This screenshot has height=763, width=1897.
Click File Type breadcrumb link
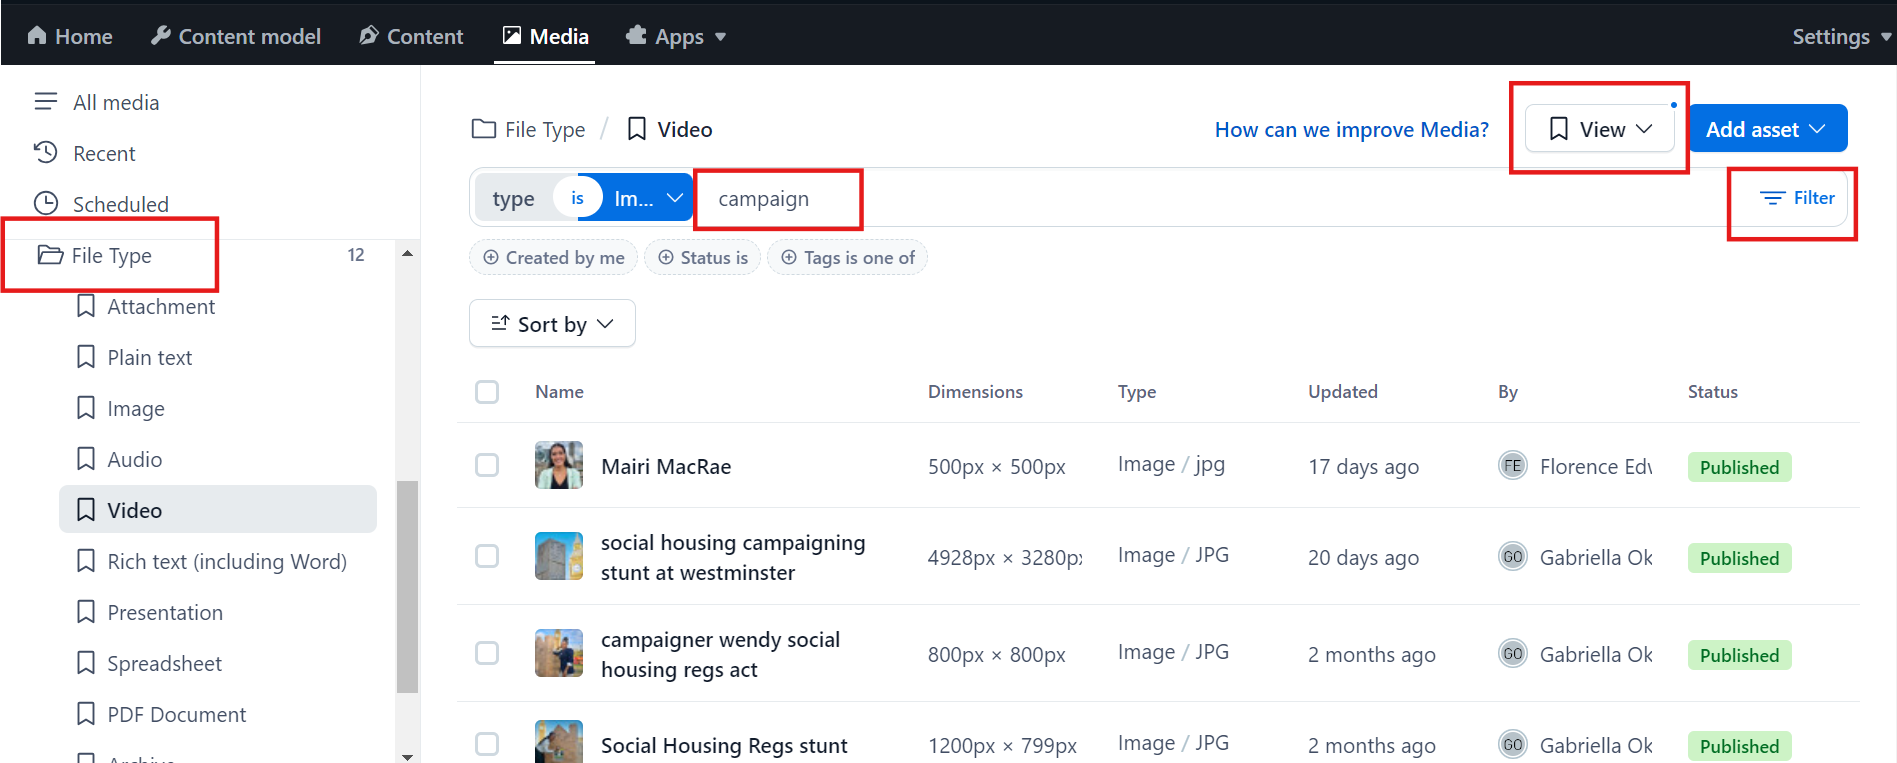(528, 129)
